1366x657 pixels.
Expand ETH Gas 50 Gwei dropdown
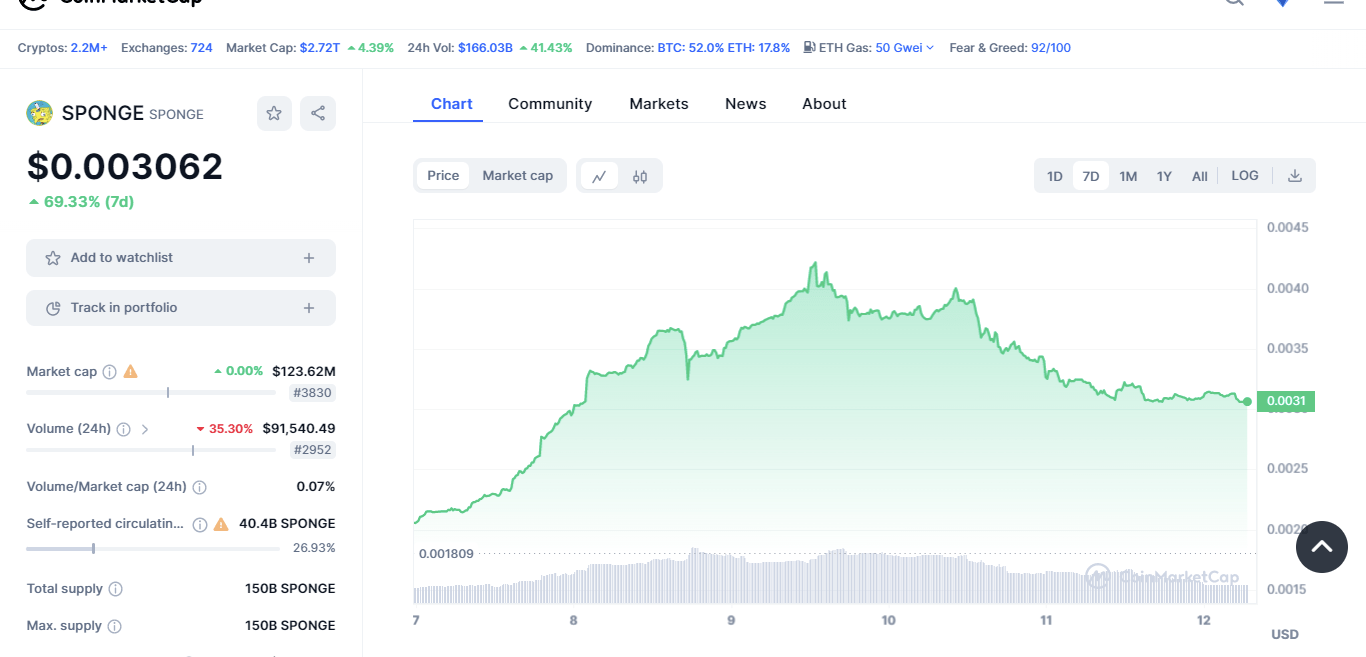(x=905, y=47)
